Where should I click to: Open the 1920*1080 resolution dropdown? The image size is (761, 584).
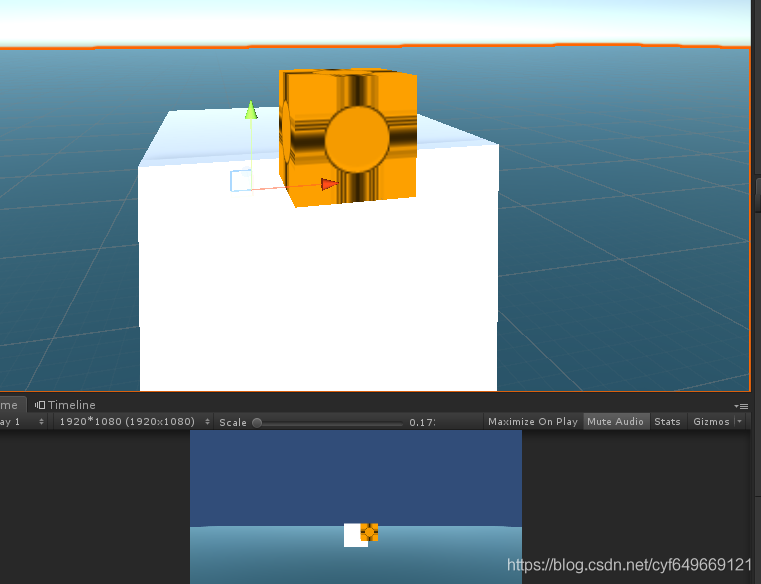pos(133,422)
